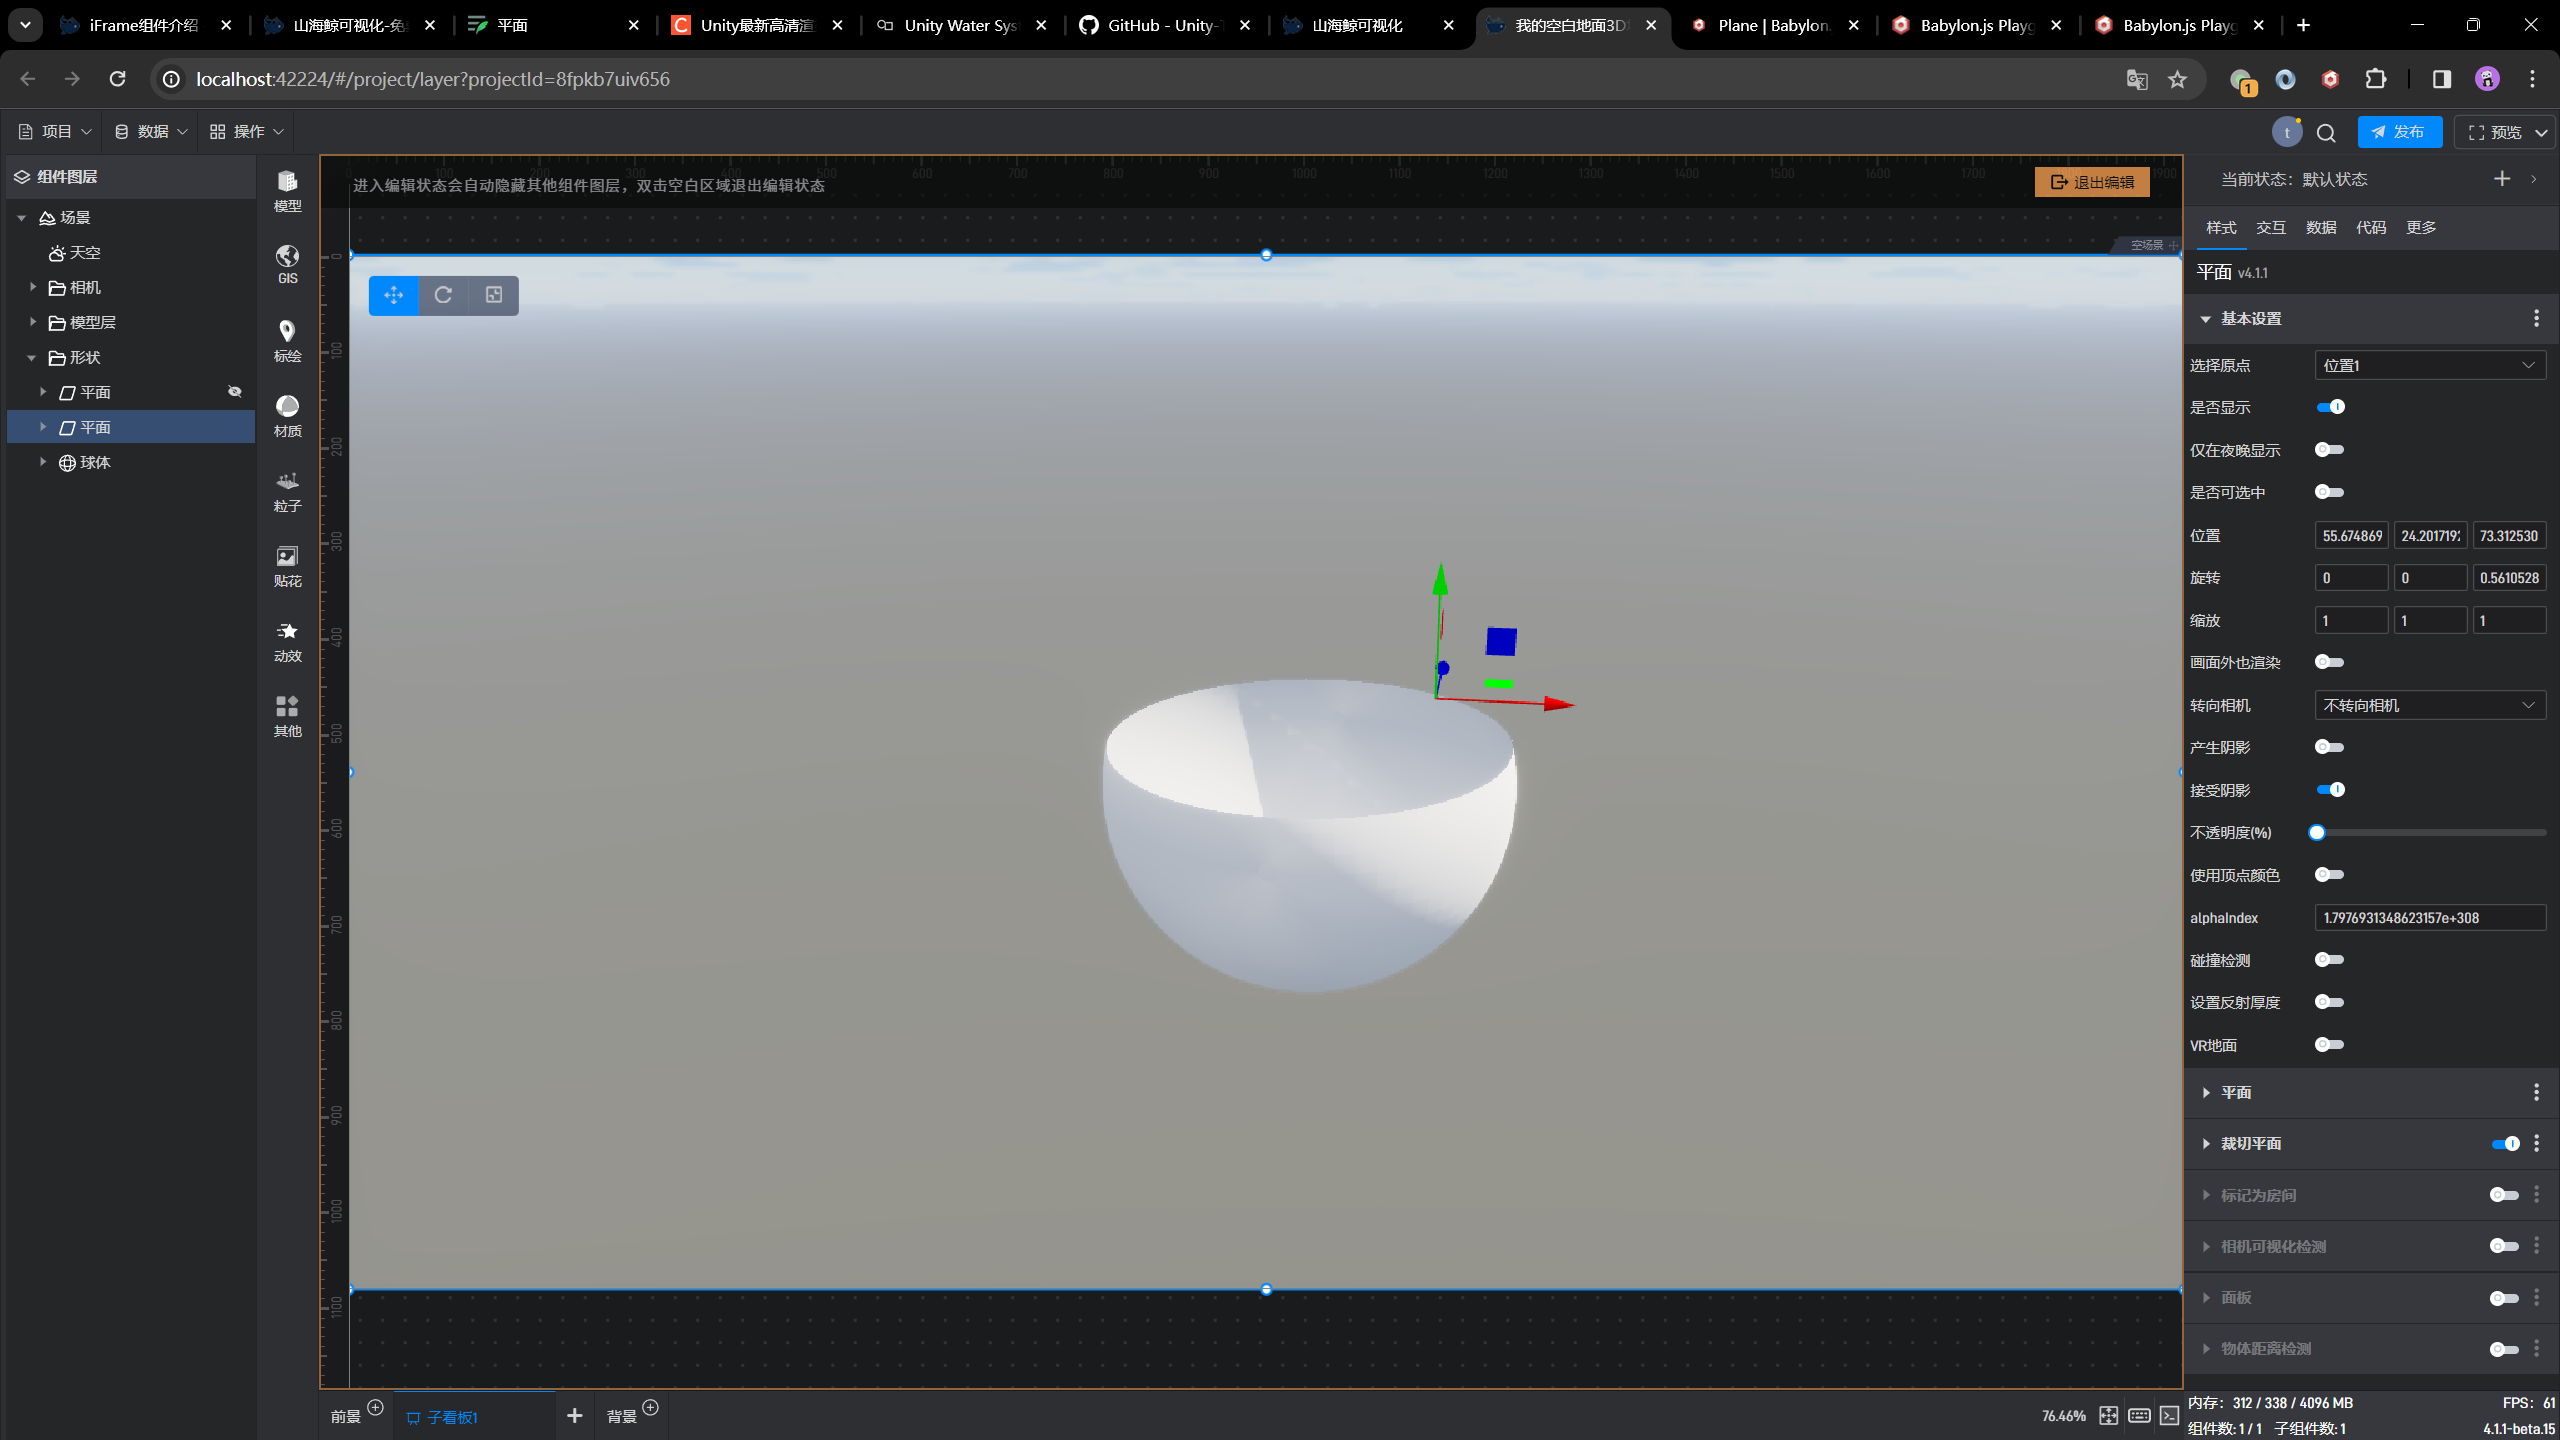This screenshot has width=2560, height=1440.
Task: Open the GIS globe icon
Action: click(x=287, y=264)
